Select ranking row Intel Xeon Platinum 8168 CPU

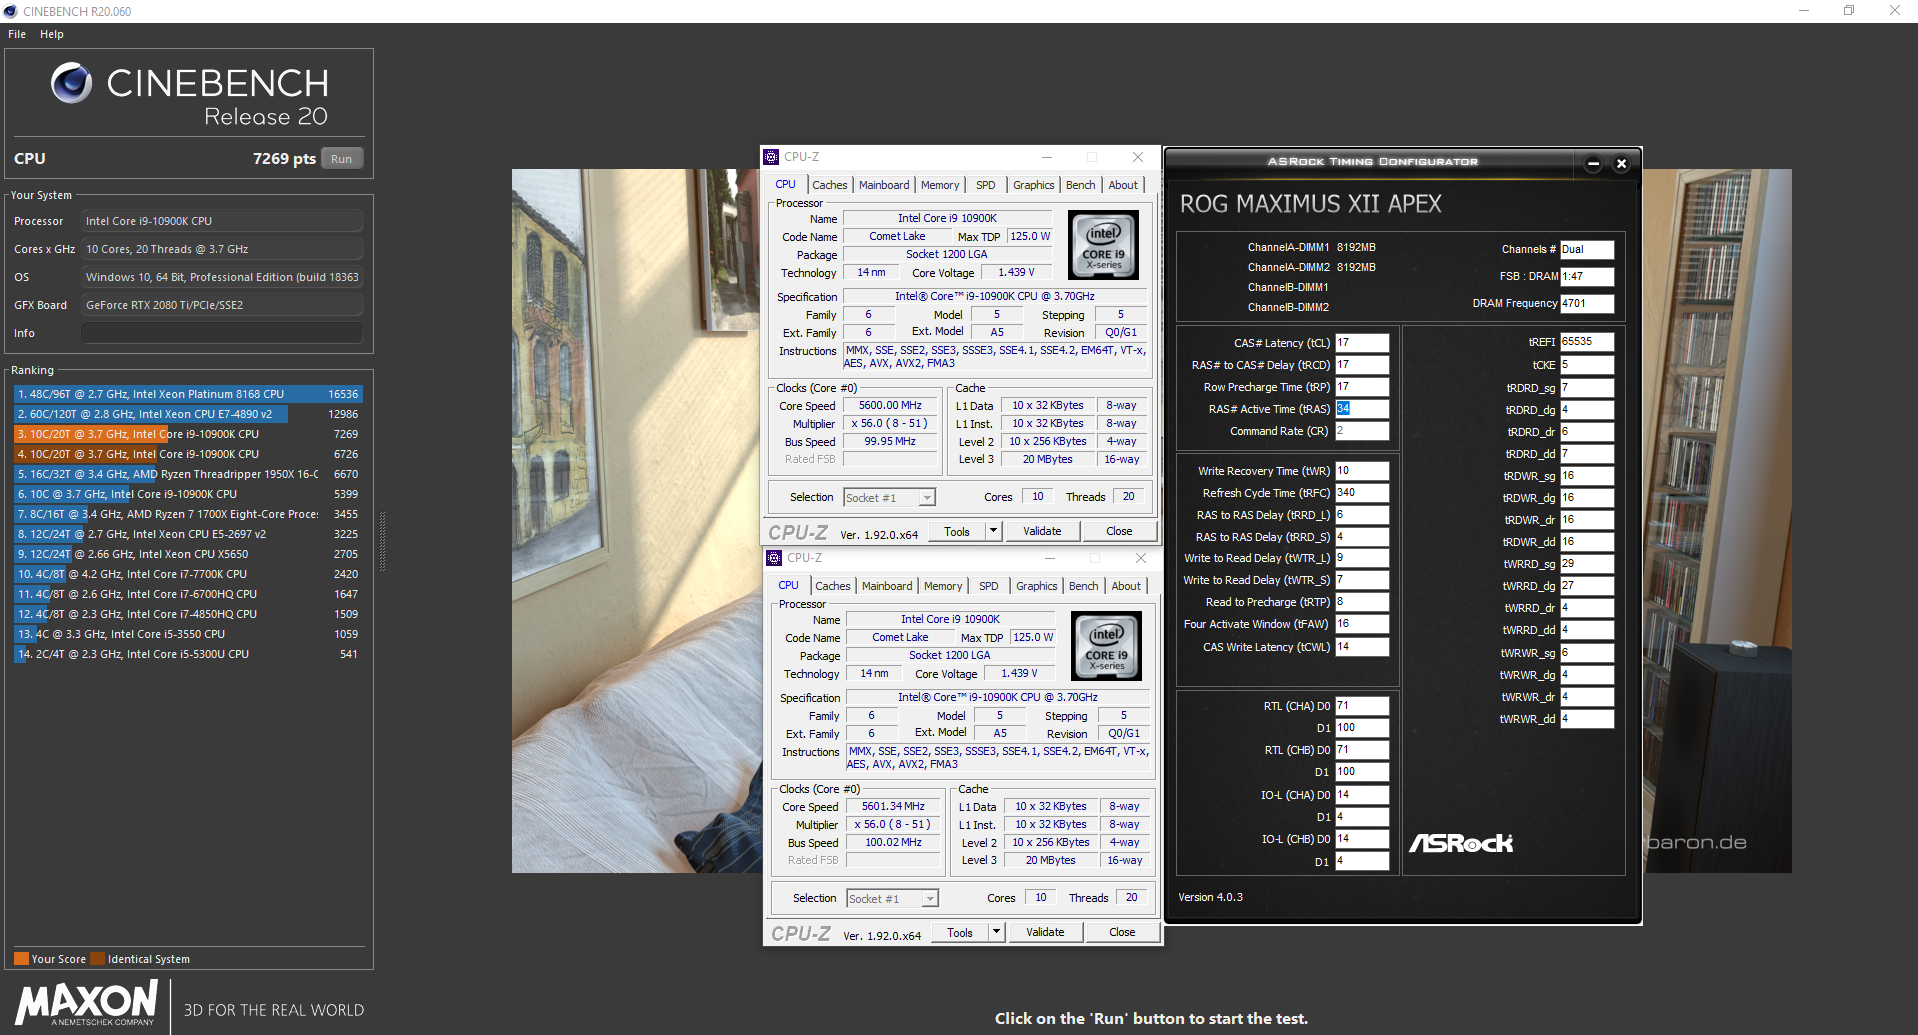click(188, 394)
